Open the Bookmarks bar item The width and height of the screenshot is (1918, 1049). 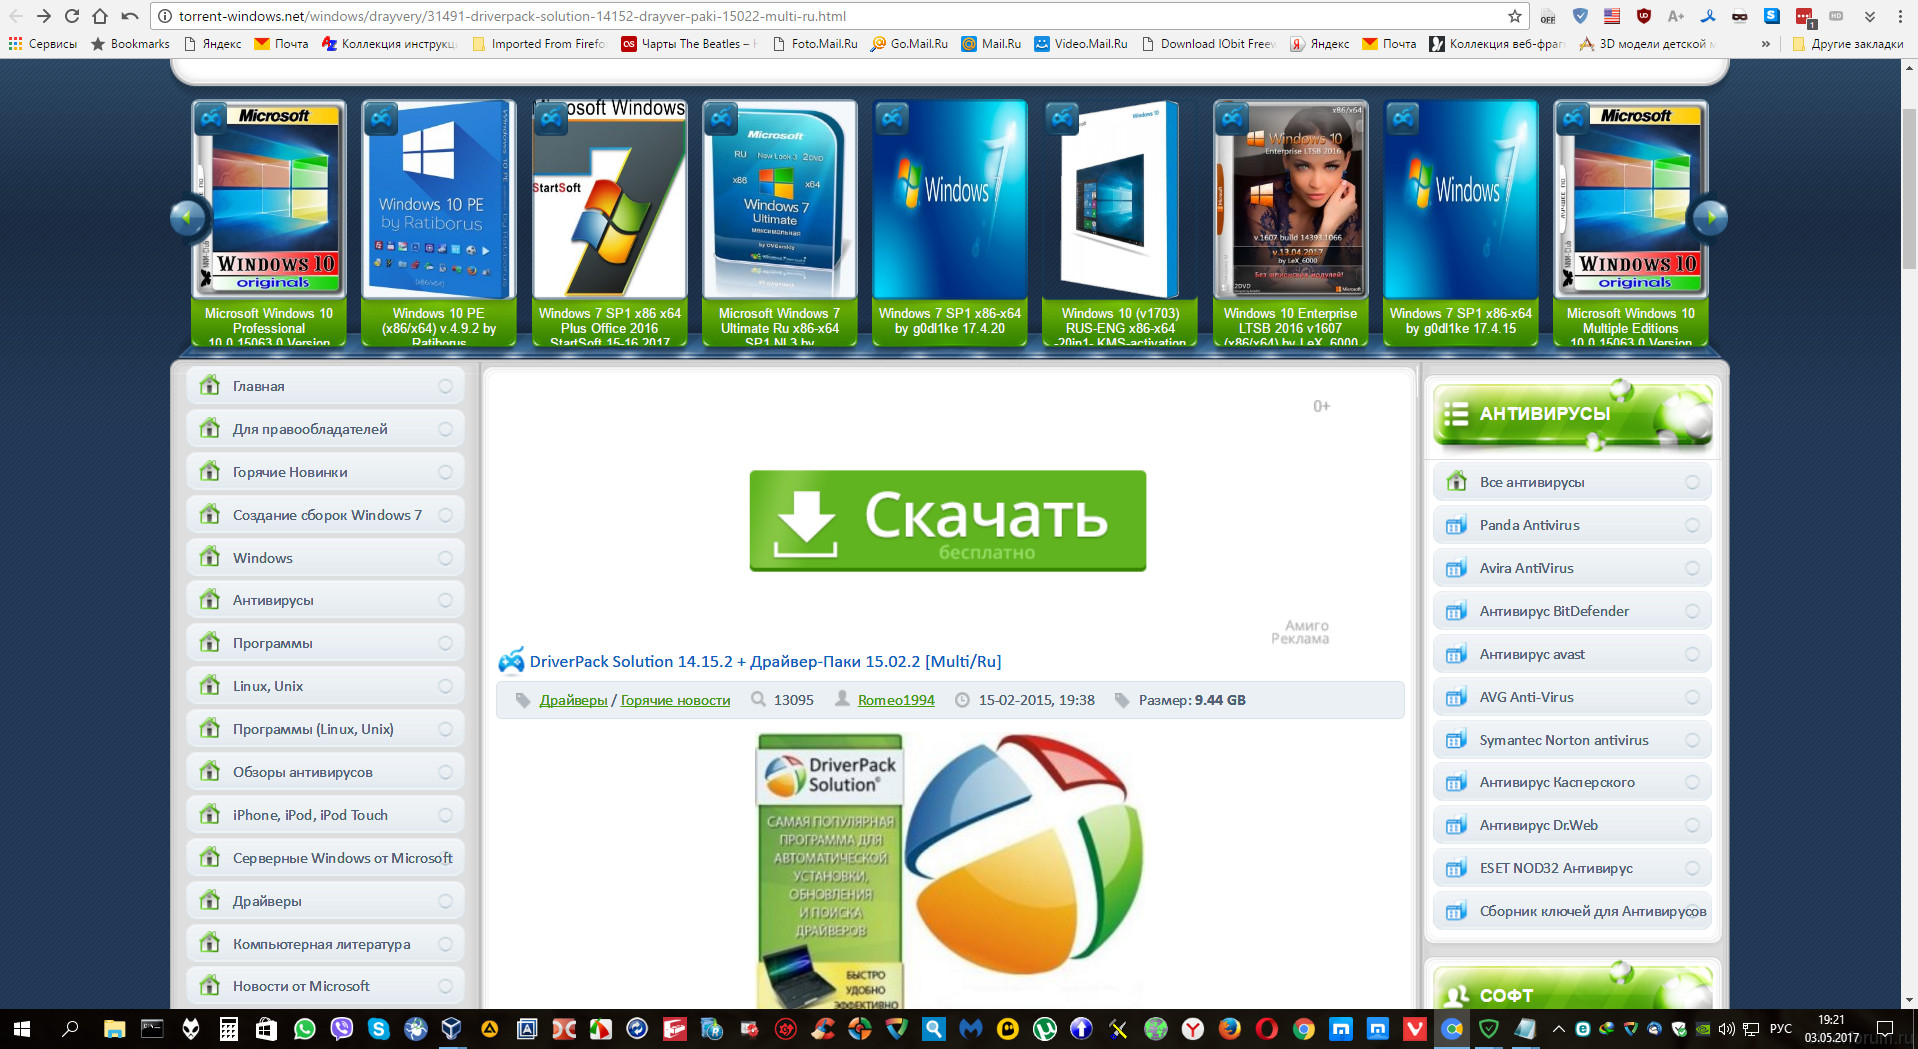tap(130, 44)
